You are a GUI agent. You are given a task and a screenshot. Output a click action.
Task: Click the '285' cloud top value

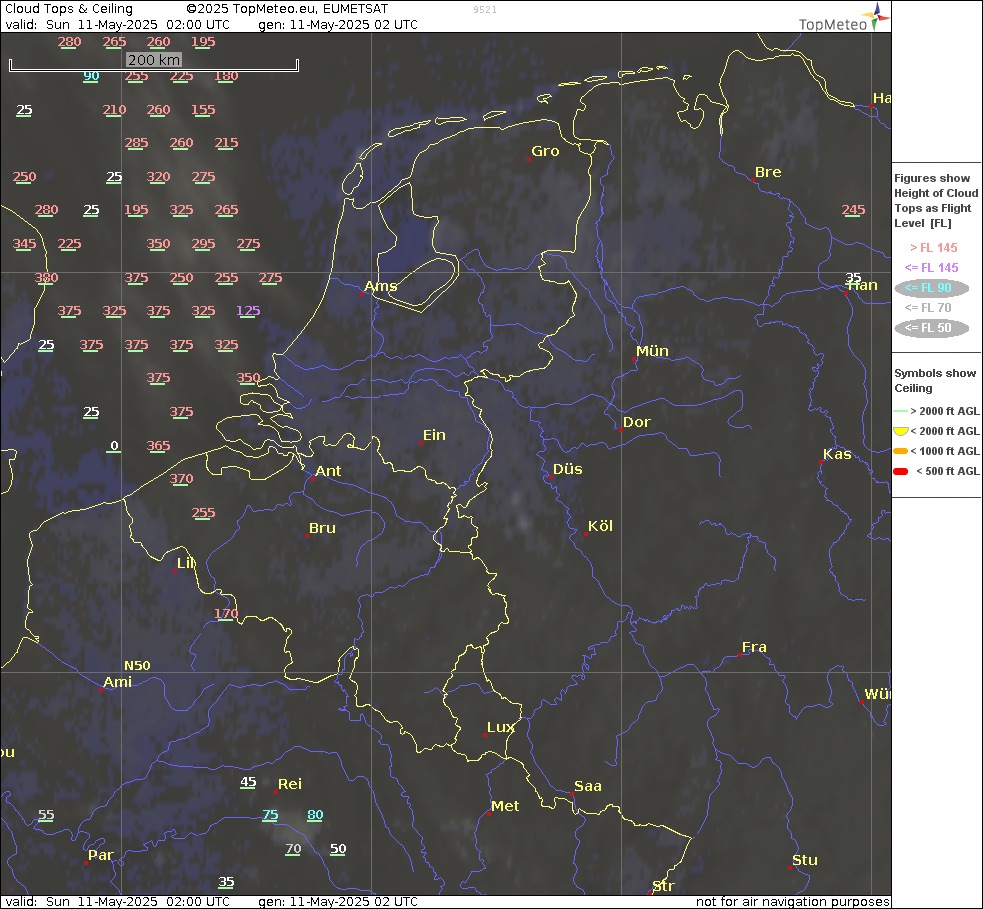[x=136, y=143]
